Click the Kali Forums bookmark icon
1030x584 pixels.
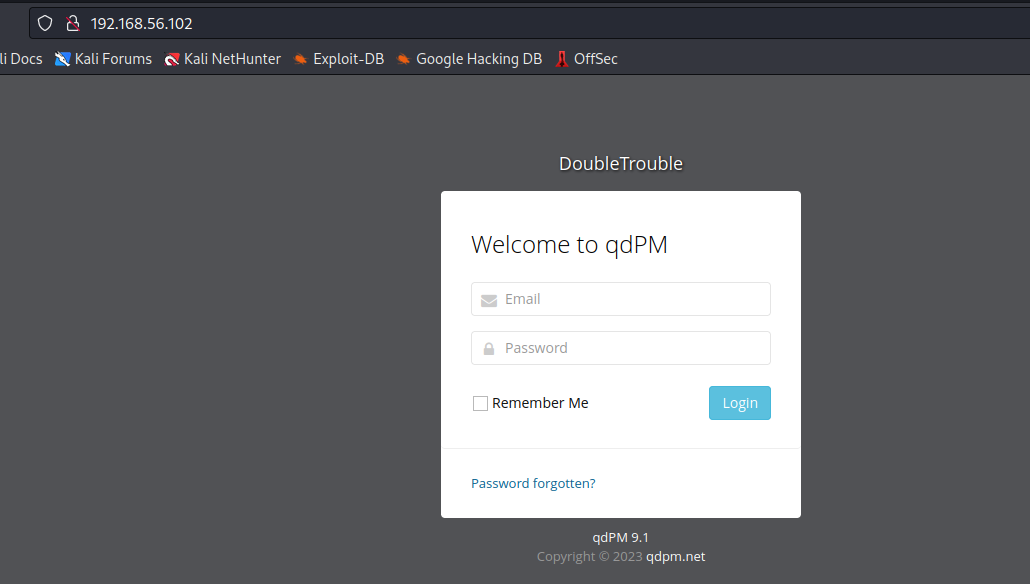62,59
